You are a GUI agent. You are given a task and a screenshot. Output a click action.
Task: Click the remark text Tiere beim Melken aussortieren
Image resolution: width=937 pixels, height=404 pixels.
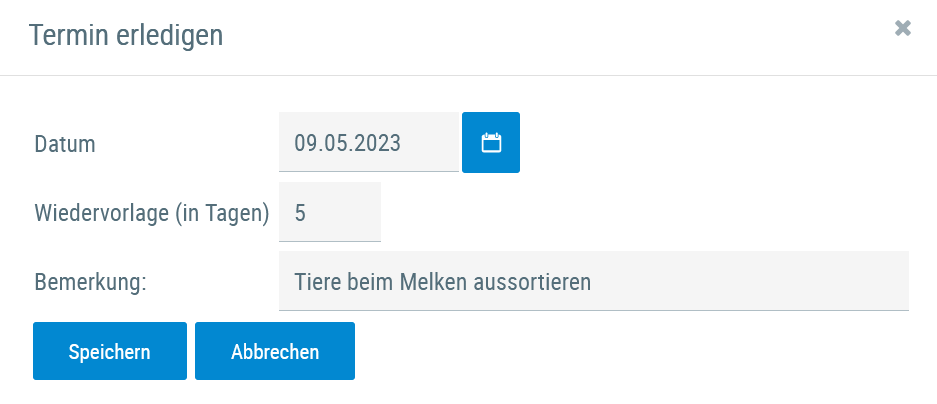[x=442, y=281]
